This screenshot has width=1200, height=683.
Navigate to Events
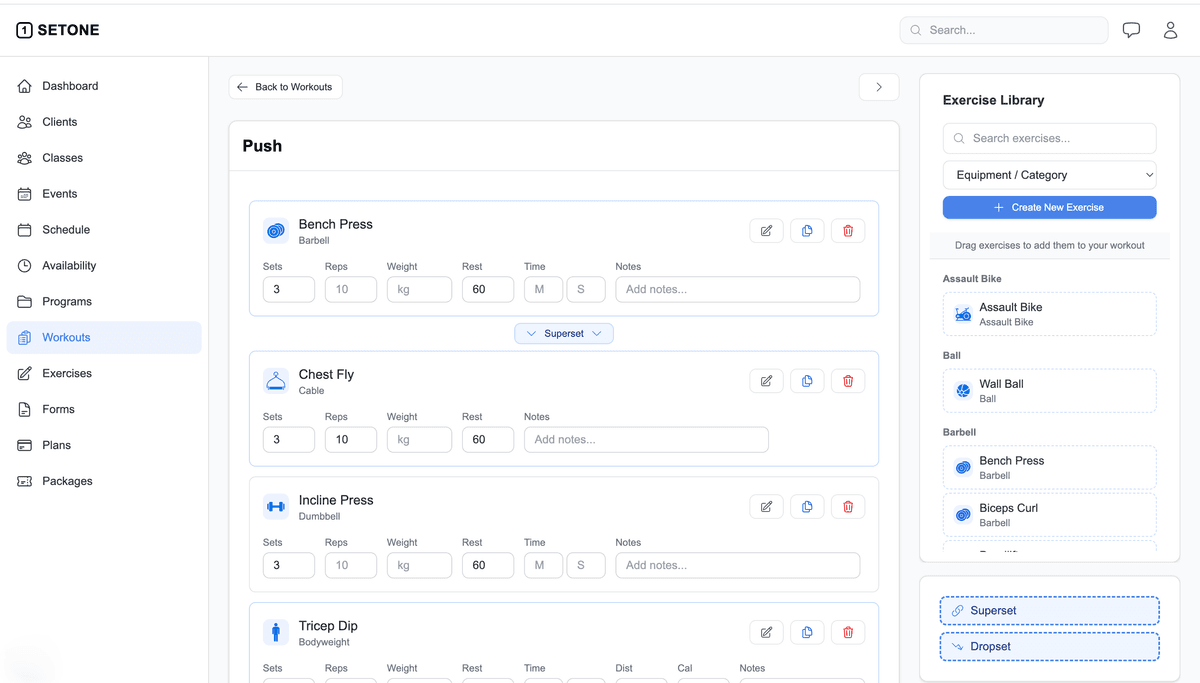pyautogui.click(x=104, y=194)
